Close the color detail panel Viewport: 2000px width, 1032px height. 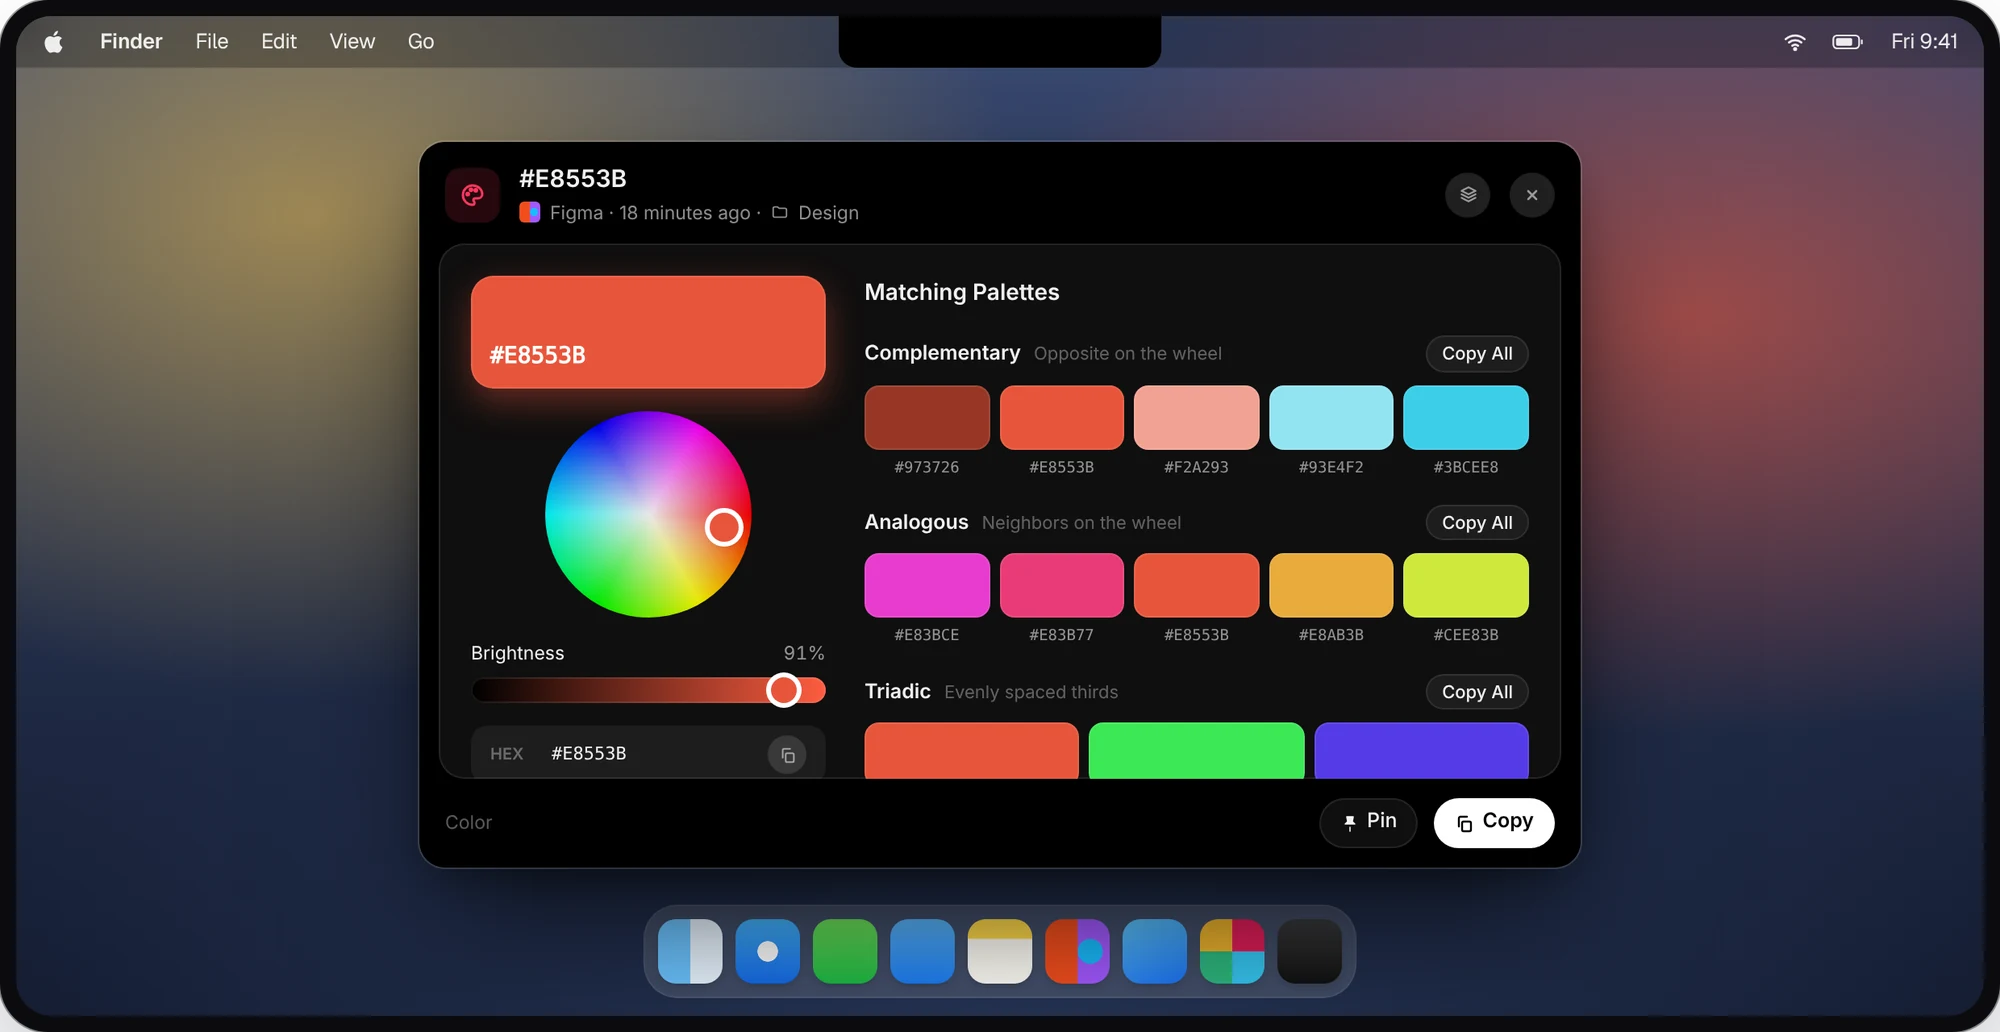(x=1532, y=195)
